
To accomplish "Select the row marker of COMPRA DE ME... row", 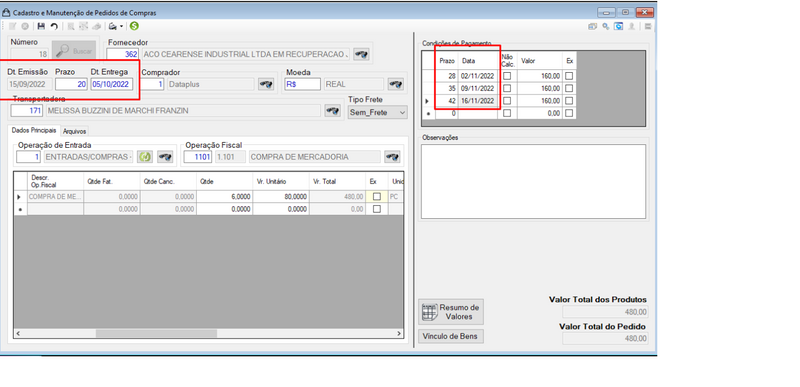I will click(20, 196).
